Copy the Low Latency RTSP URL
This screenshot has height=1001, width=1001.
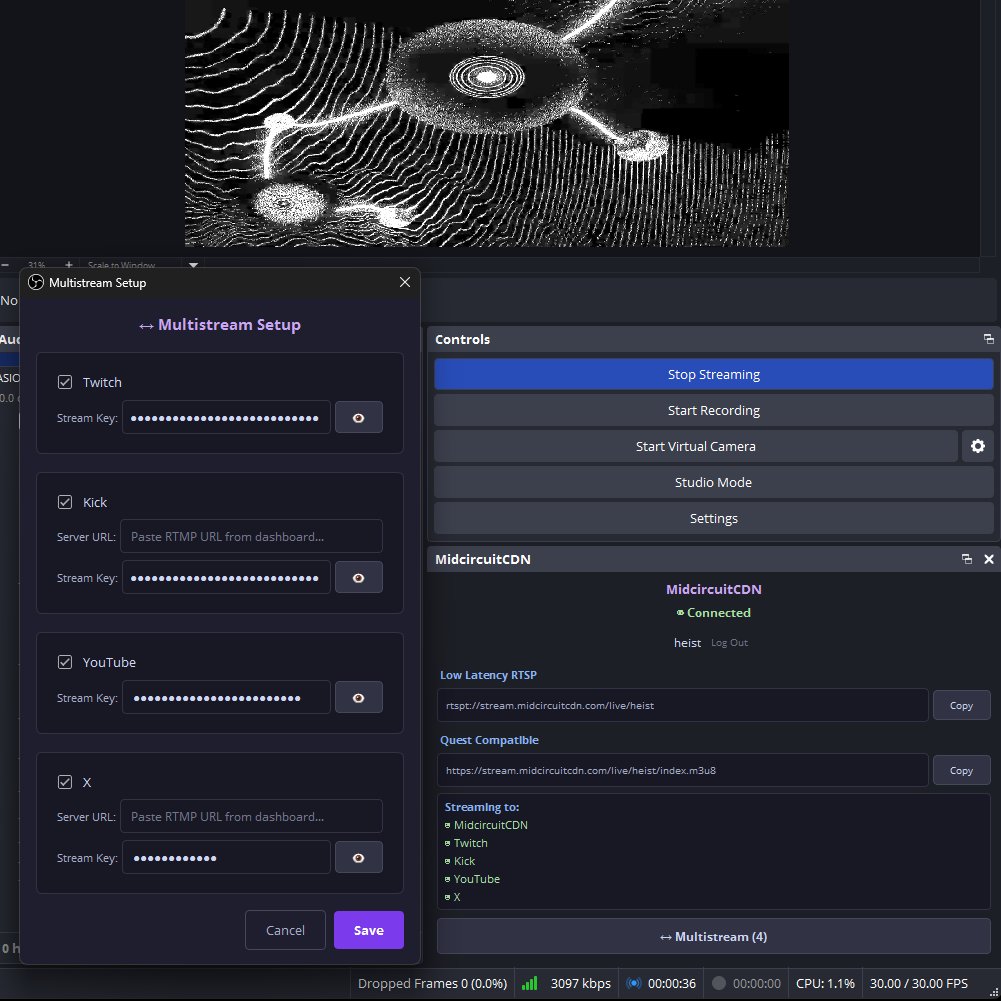tap(961, 705)
